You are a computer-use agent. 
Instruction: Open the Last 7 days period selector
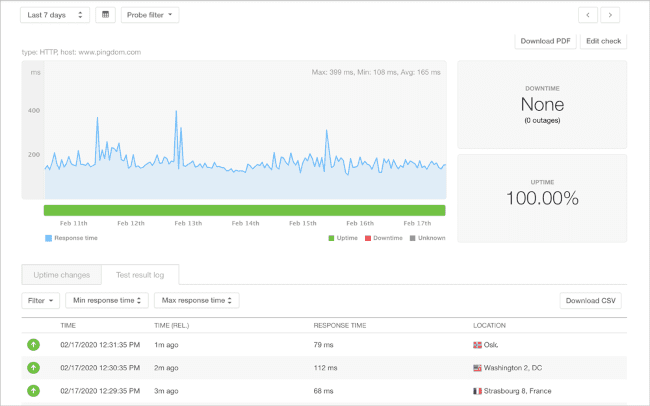[x=55, y=15]
